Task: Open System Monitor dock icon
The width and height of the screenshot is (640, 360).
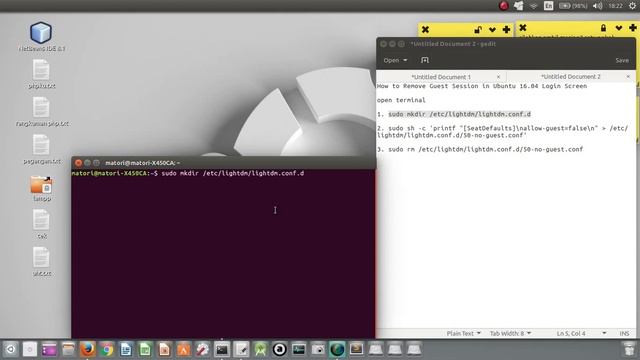Action: pyautogui.click(x=299, y=349)
